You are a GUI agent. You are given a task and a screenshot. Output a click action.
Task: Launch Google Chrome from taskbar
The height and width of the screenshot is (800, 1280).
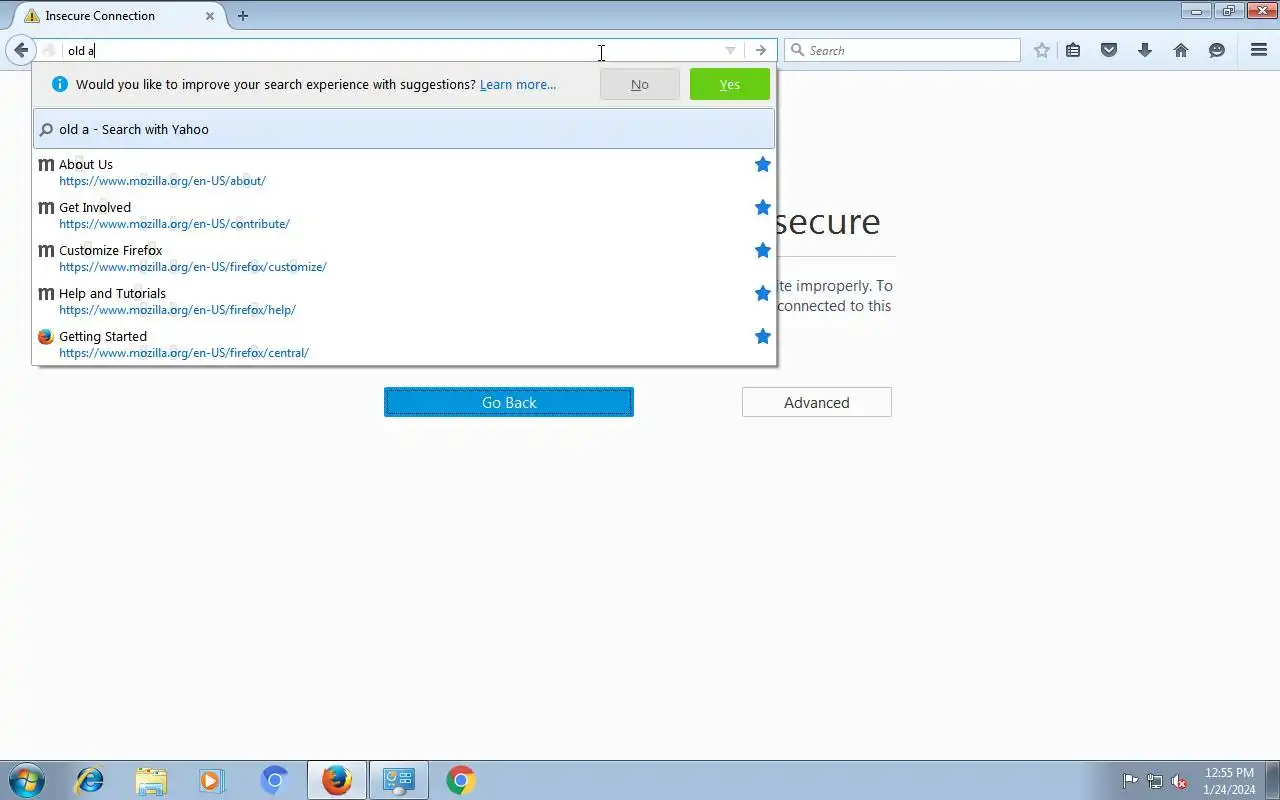(x=461, y=780)
